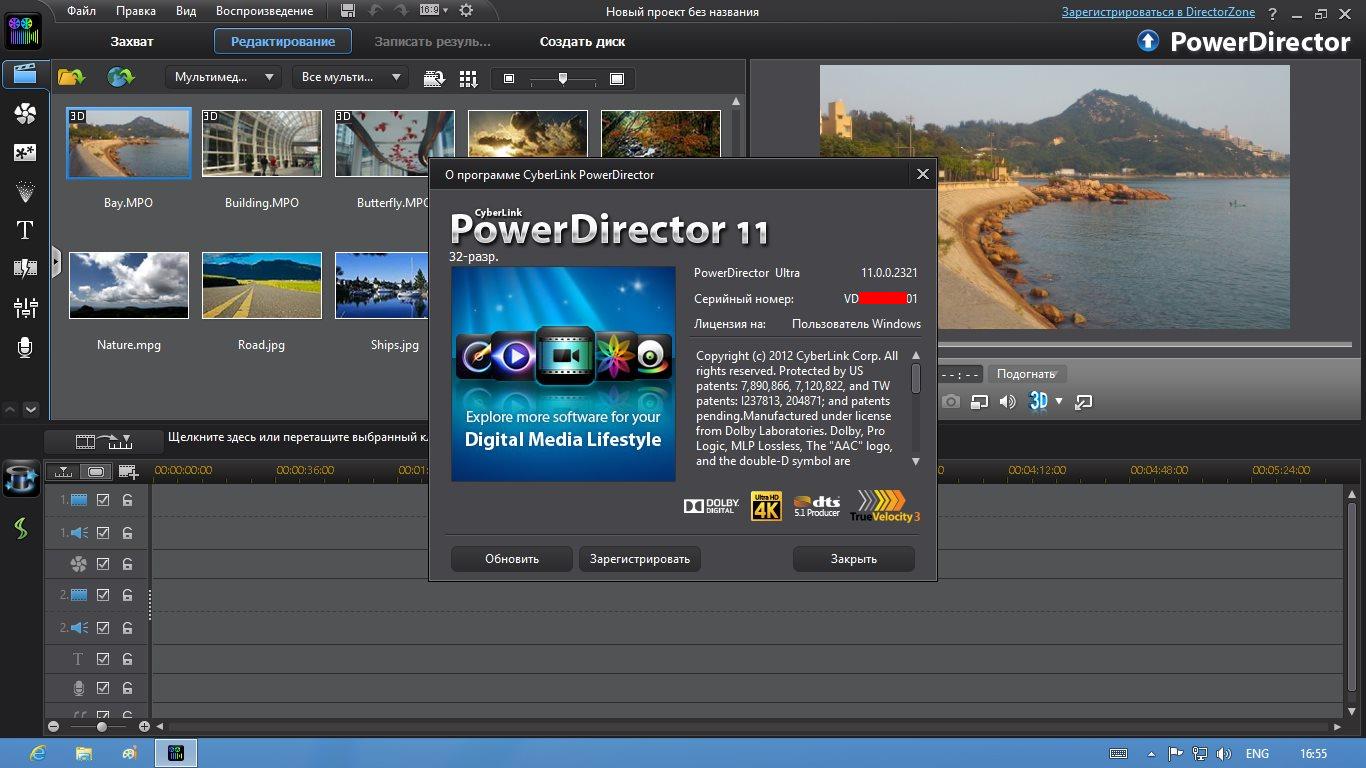Click the timeline zoom-in plus button
This screenshot has height=768, width=1366.
click(145, 727)
